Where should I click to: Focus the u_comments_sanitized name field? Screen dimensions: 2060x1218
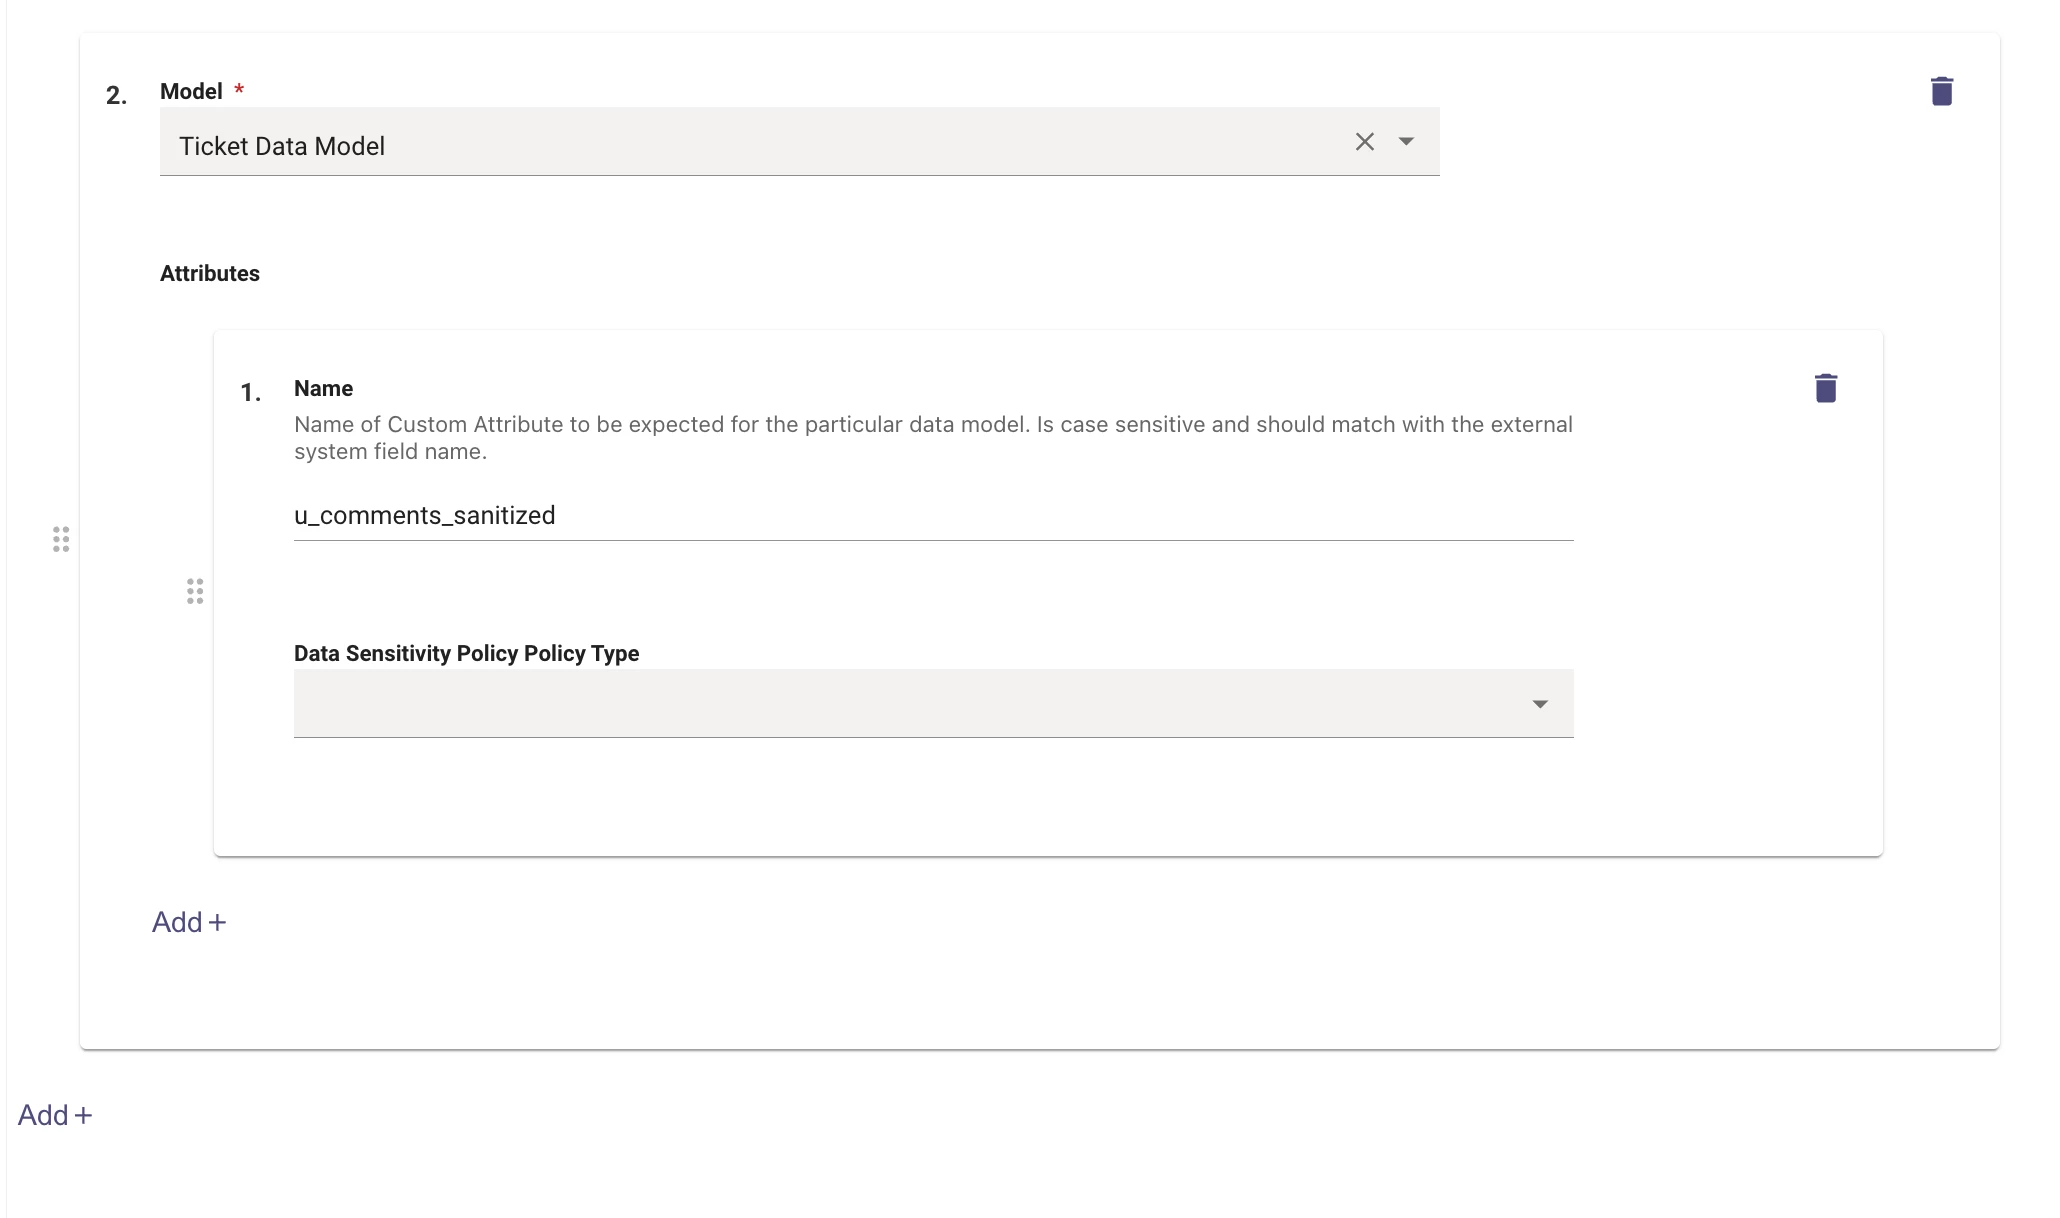coord(933,516)
